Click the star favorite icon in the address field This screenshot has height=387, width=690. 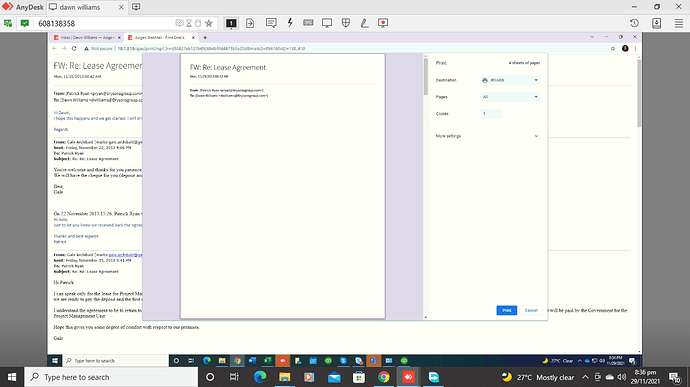209,23
